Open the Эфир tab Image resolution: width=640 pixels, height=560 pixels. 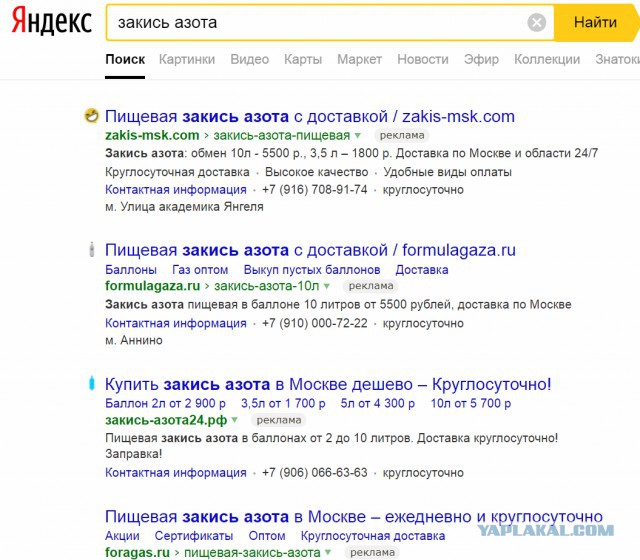click(481, 60)
